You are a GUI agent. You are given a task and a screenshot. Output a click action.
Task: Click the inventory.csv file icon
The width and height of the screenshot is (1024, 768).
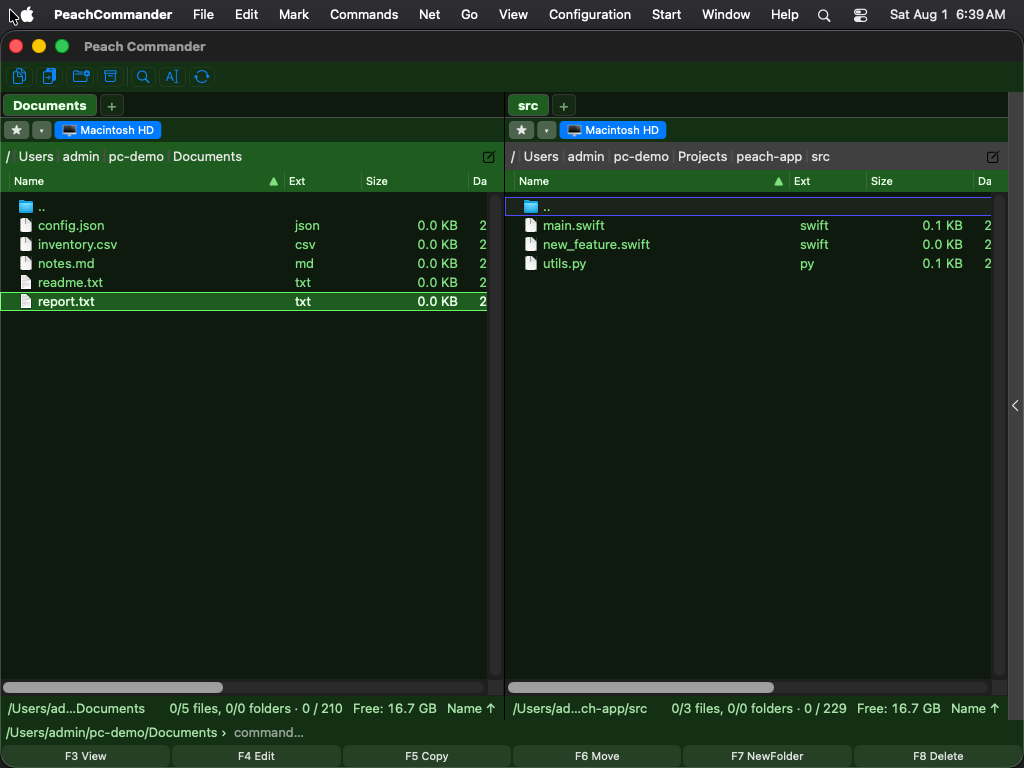click(25, 244)
